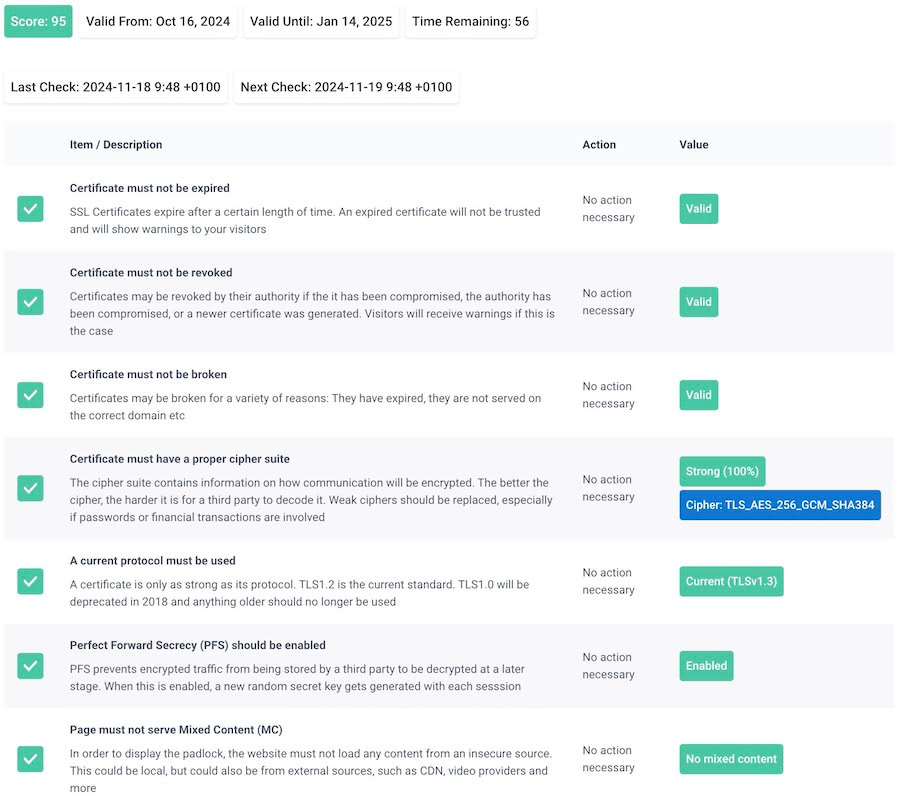The image size is (900, 810).
Task: Click the "Valid" badge for revoked certificate check
Action: click(x=698, y=302)
